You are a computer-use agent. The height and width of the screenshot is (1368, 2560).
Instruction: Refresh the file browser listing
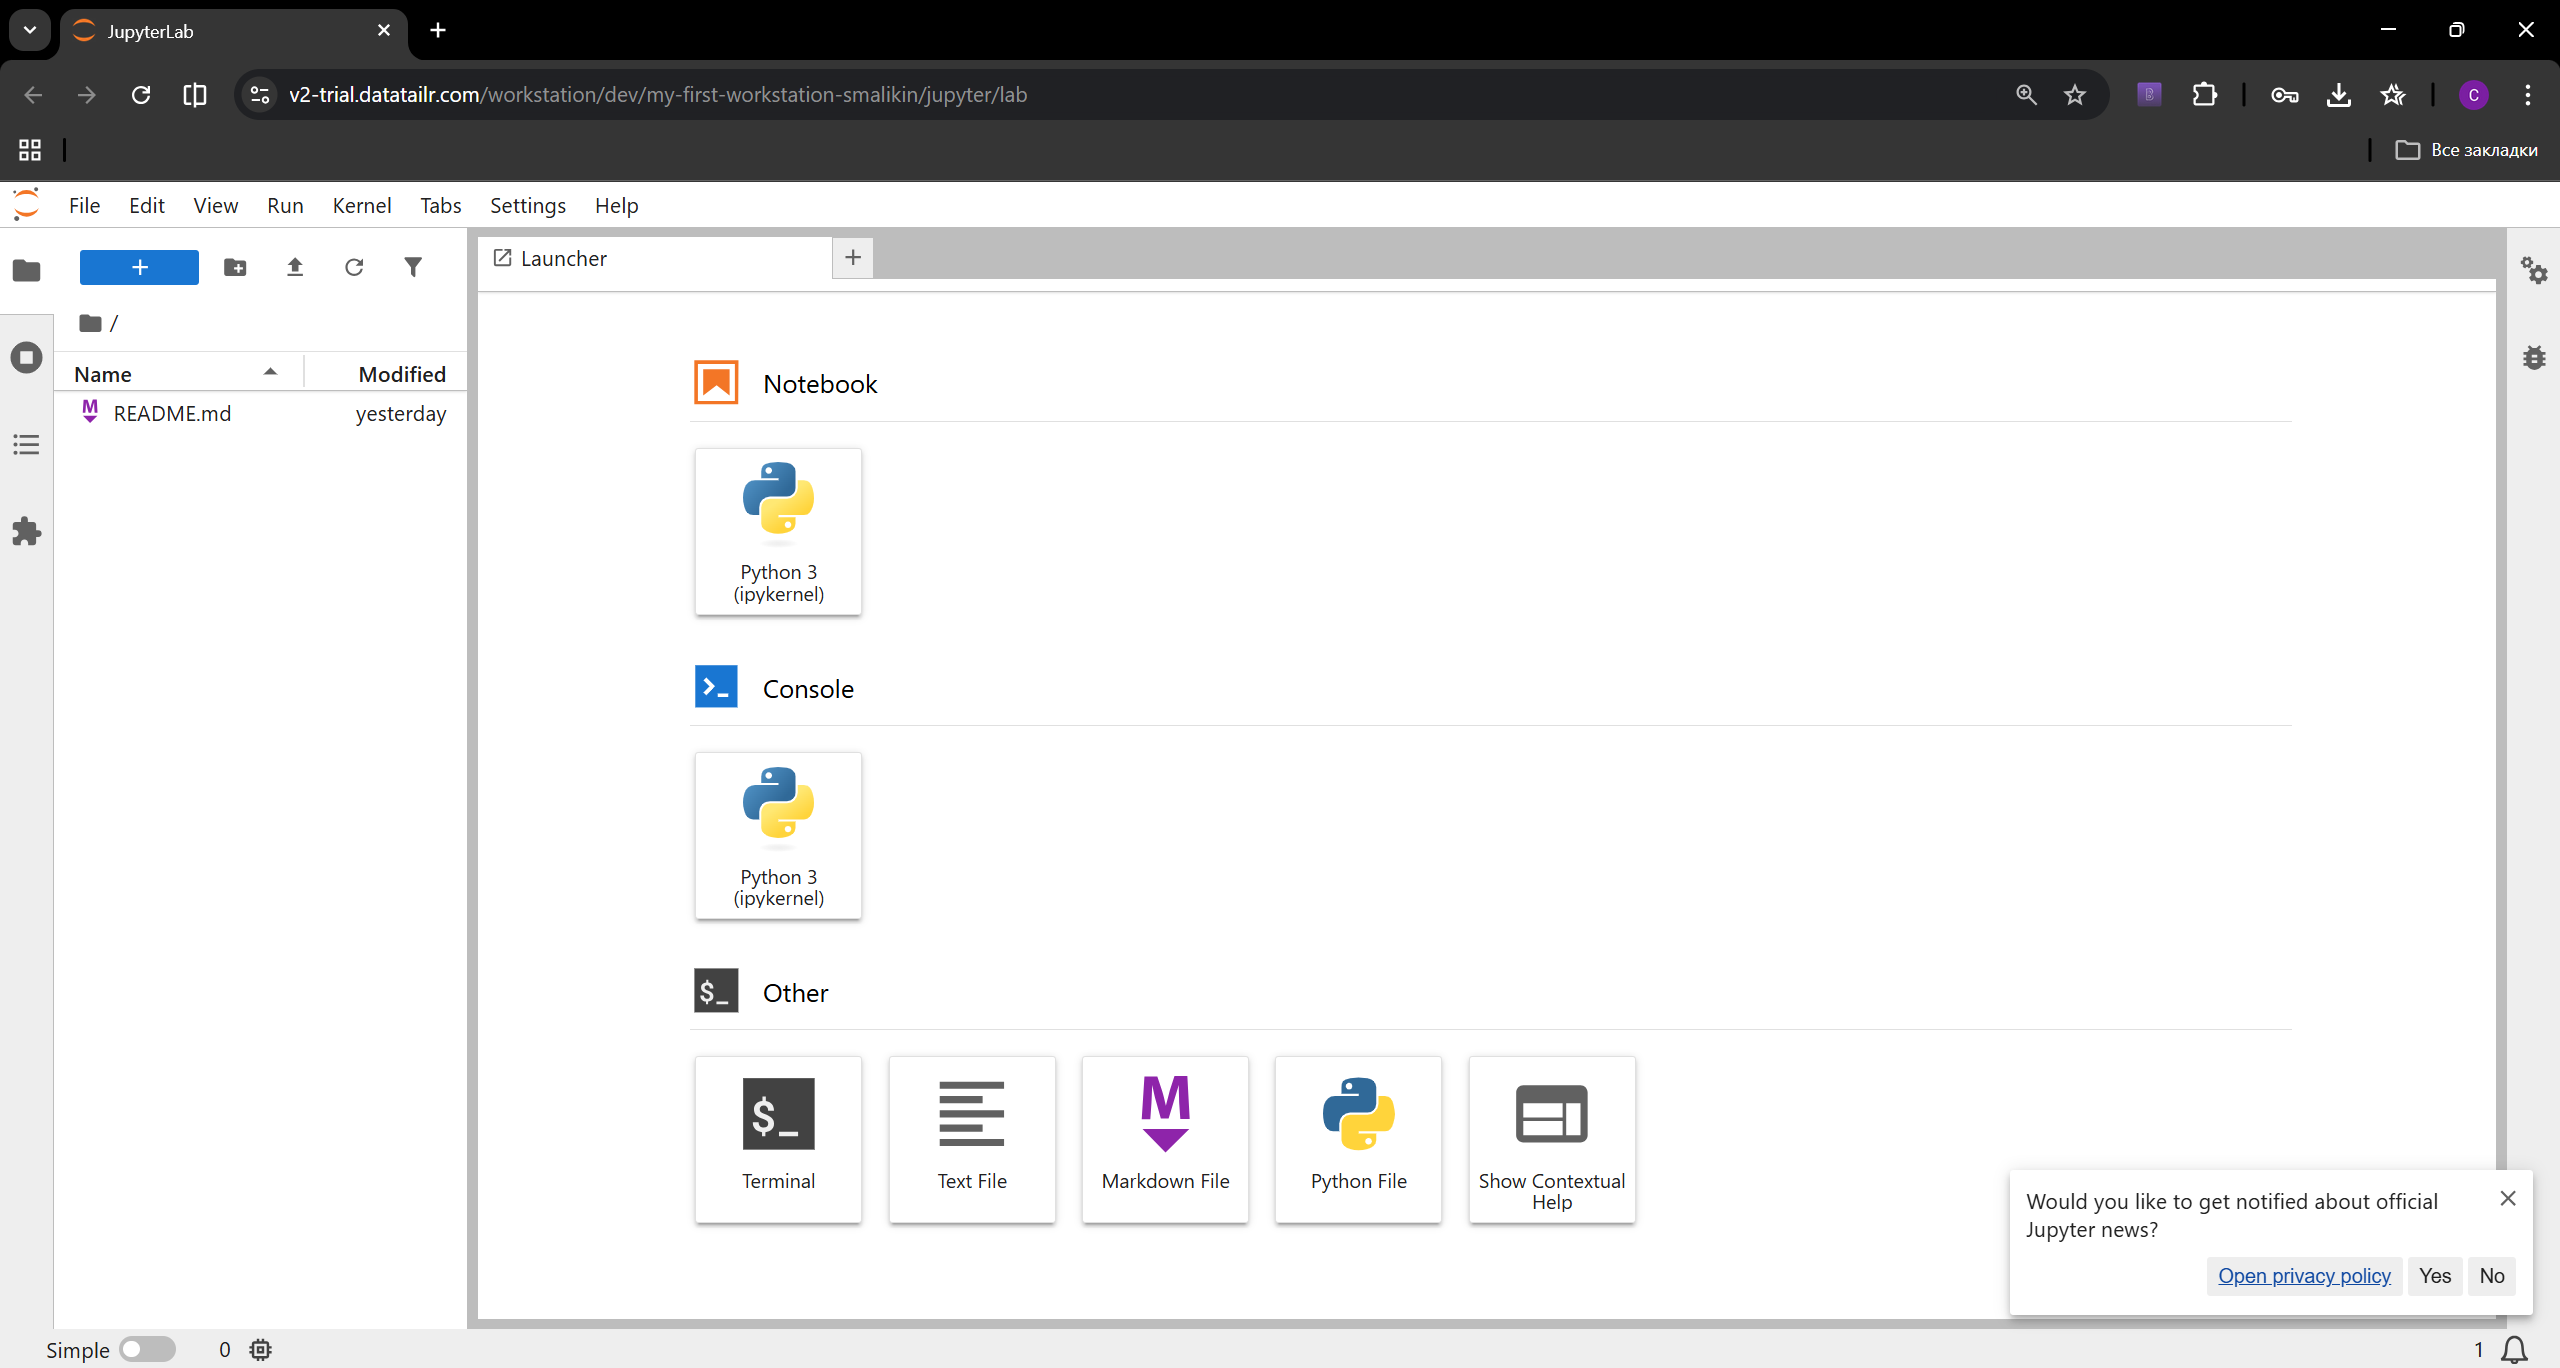coord(354,267)
